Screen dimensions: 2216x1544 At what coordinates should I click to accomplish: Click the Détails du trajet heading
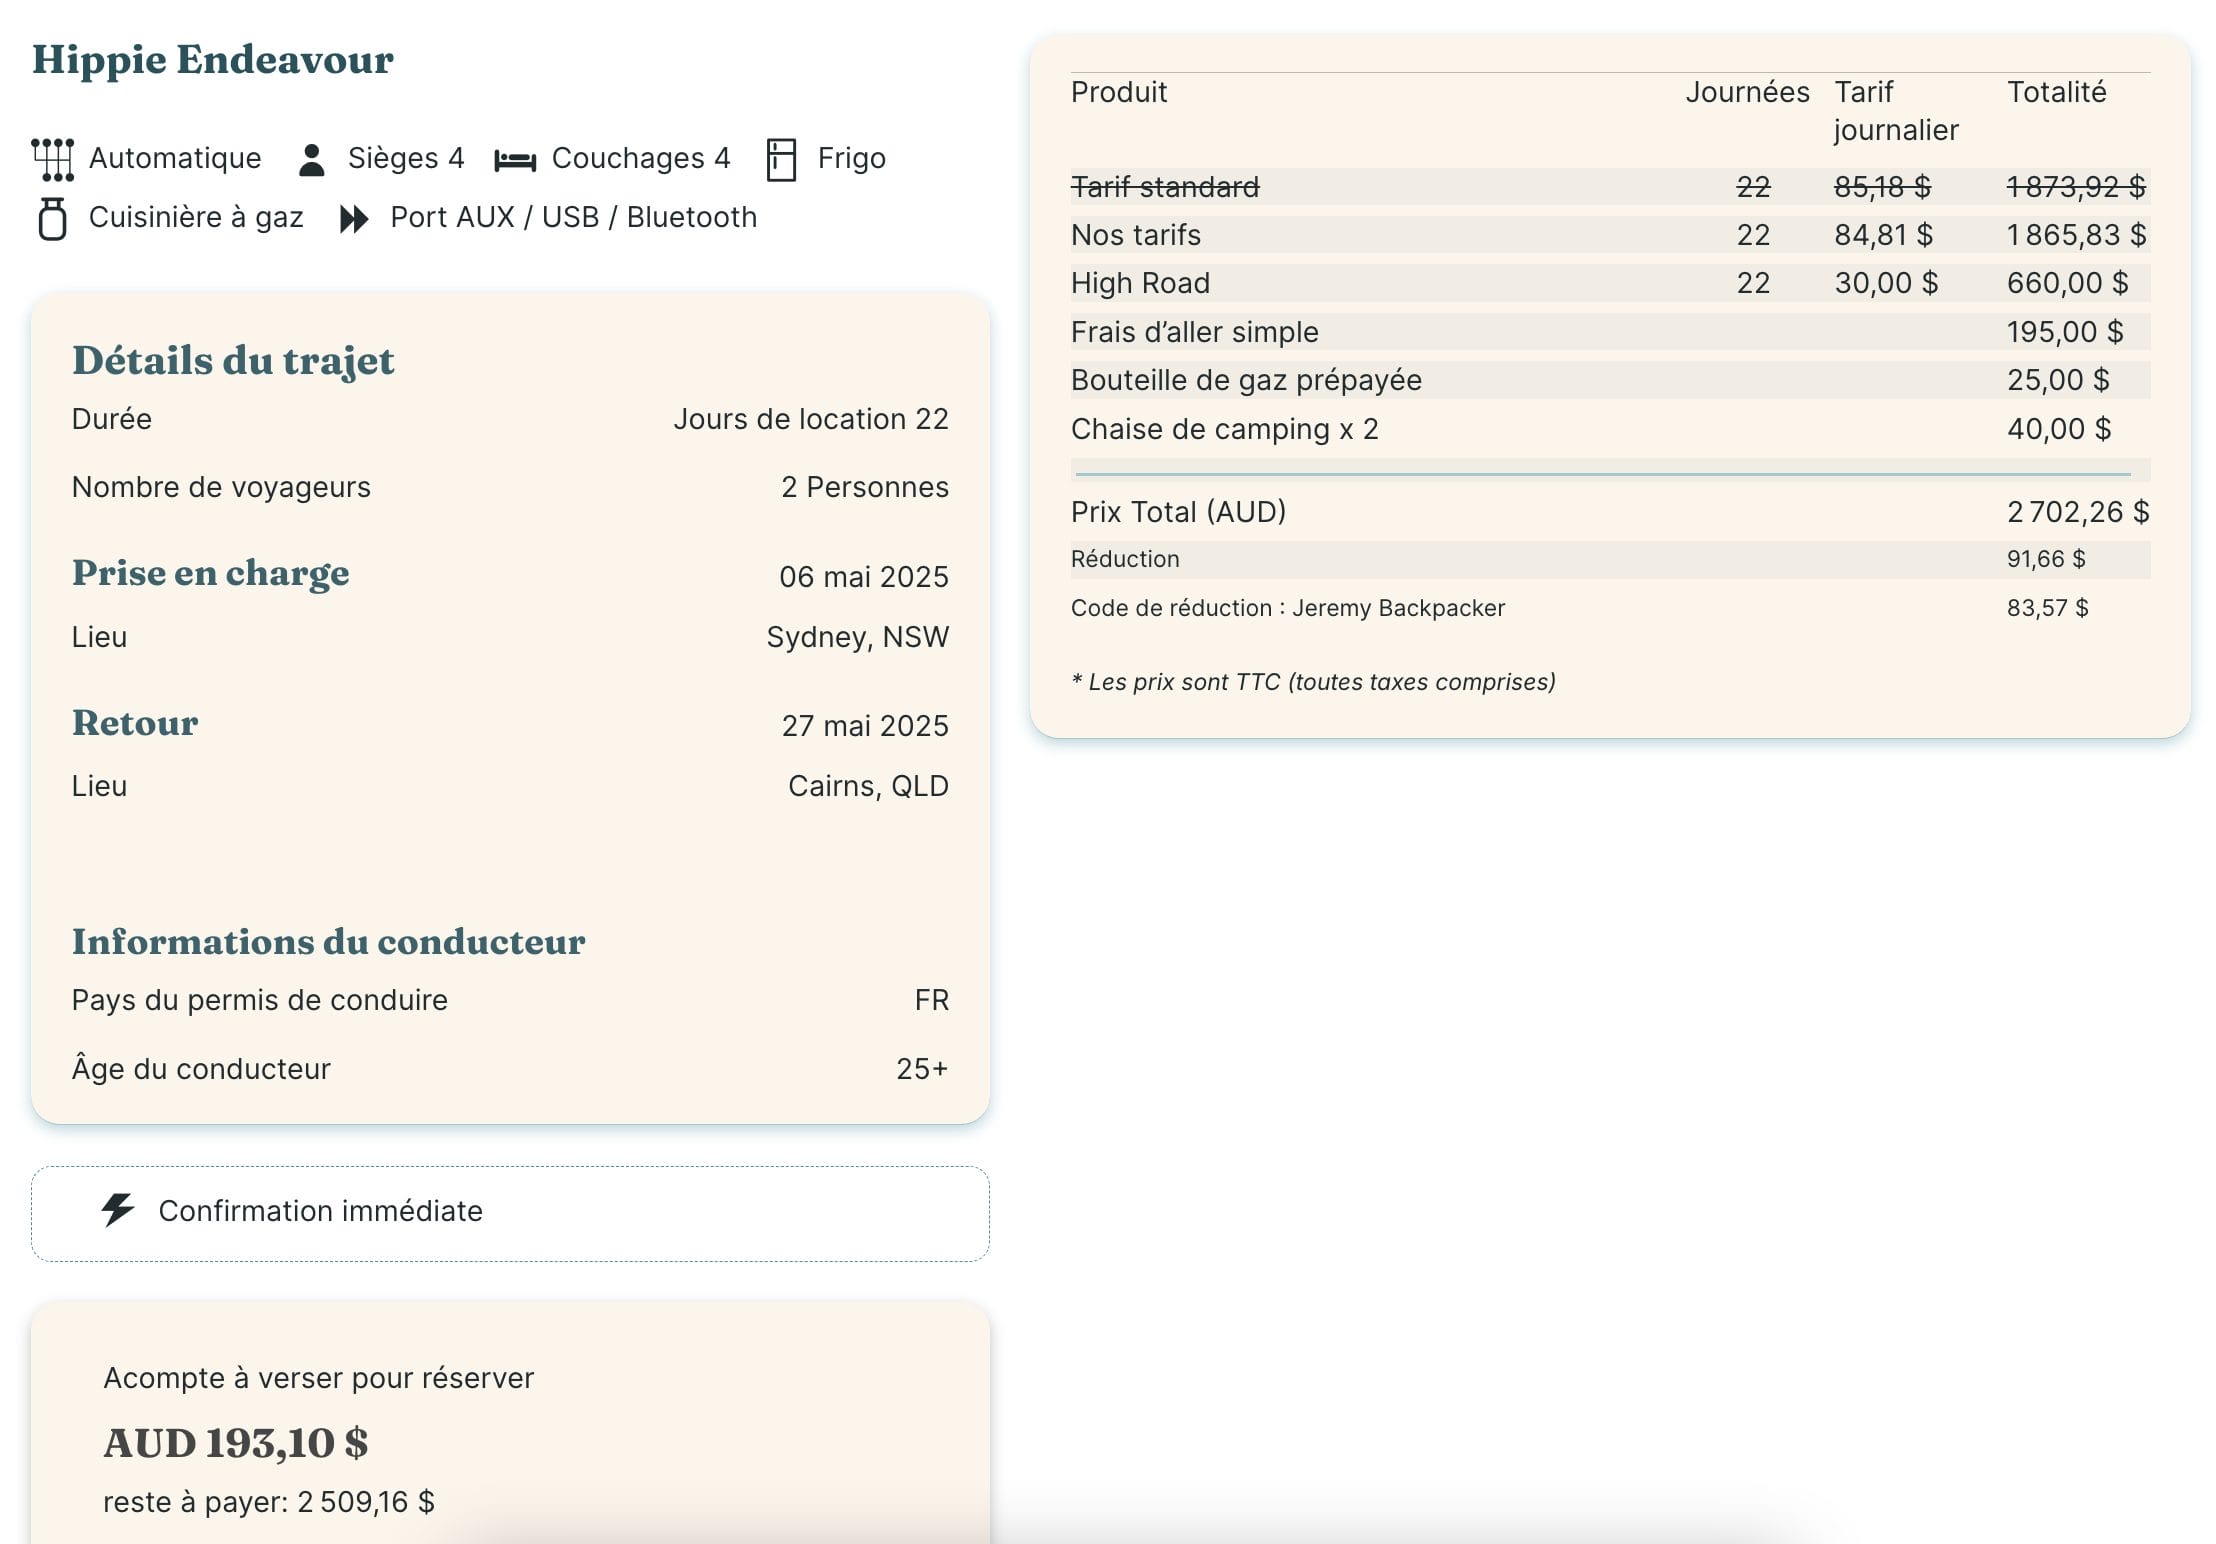(x=233, y=361)
